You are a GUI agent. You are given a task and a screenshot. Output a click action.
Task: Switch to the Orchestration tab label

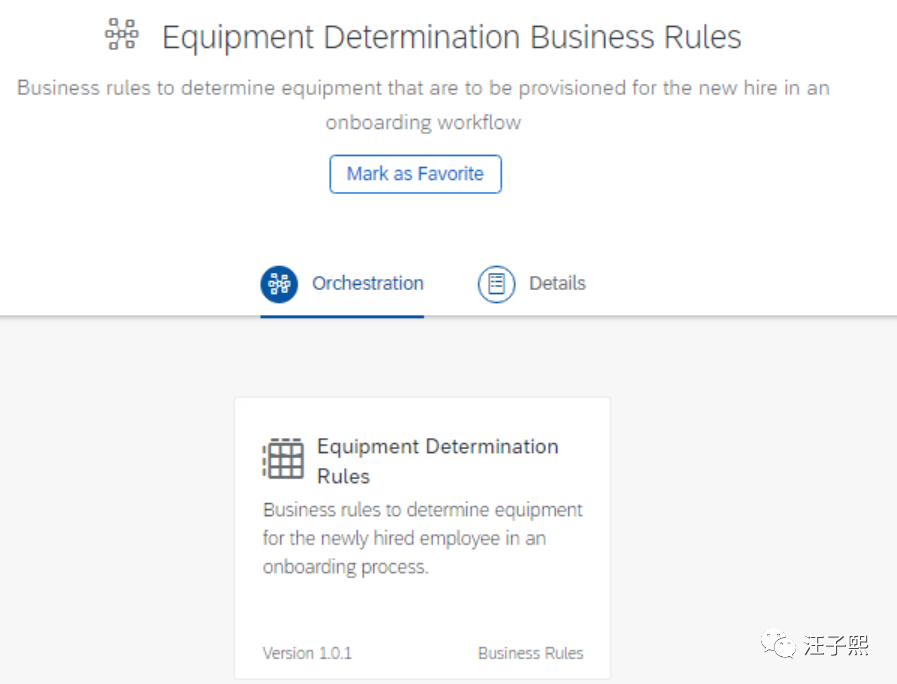367,283
